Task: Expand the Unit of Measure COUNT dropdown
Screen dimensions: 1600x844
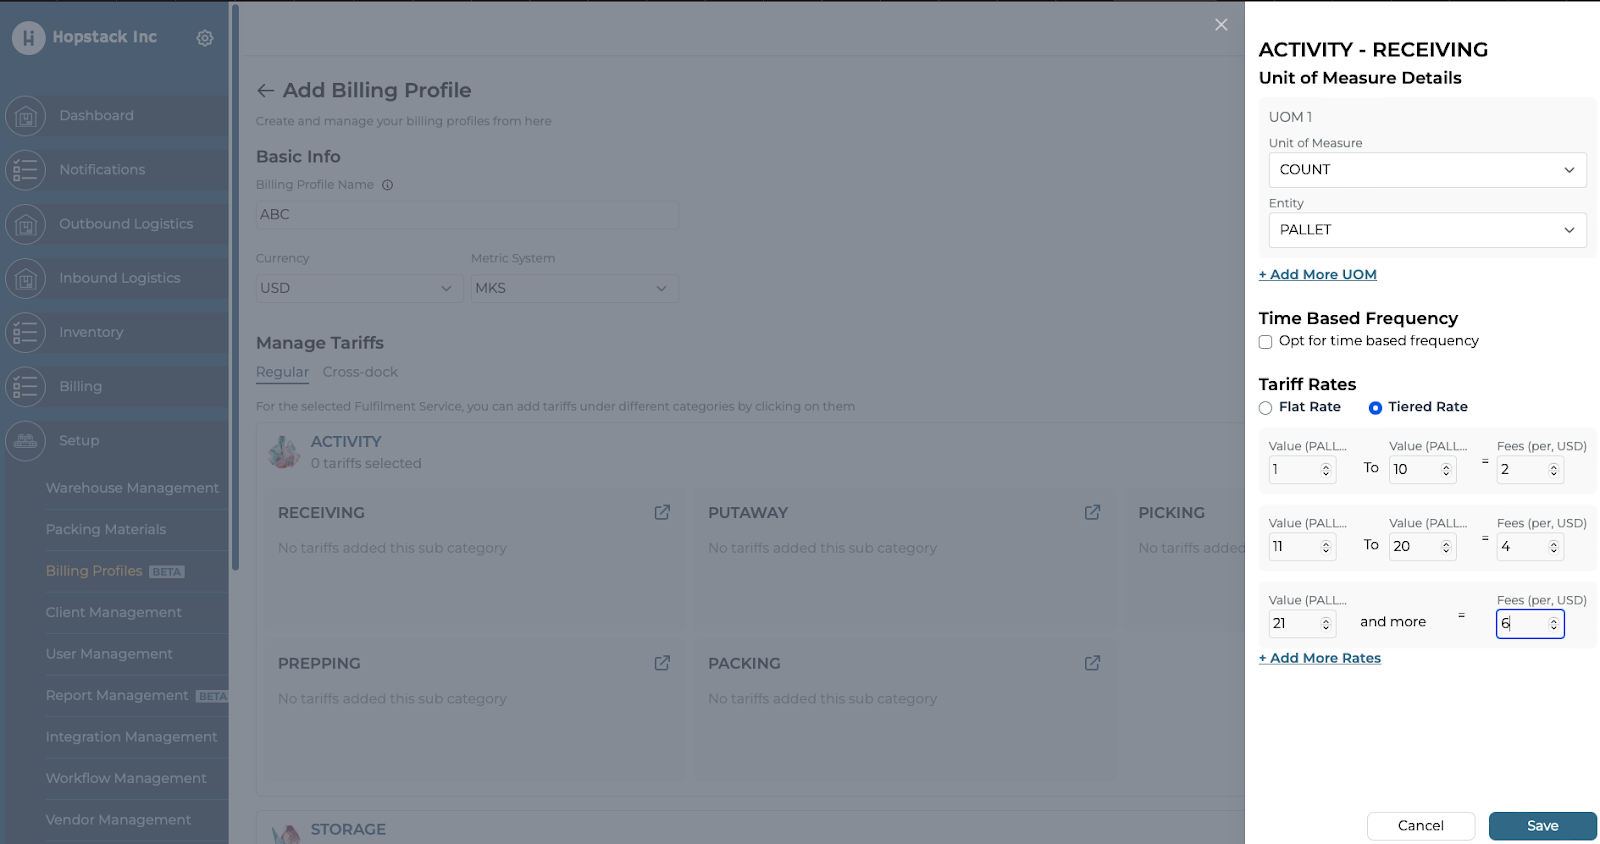Action: click(x=1427, y=170)
